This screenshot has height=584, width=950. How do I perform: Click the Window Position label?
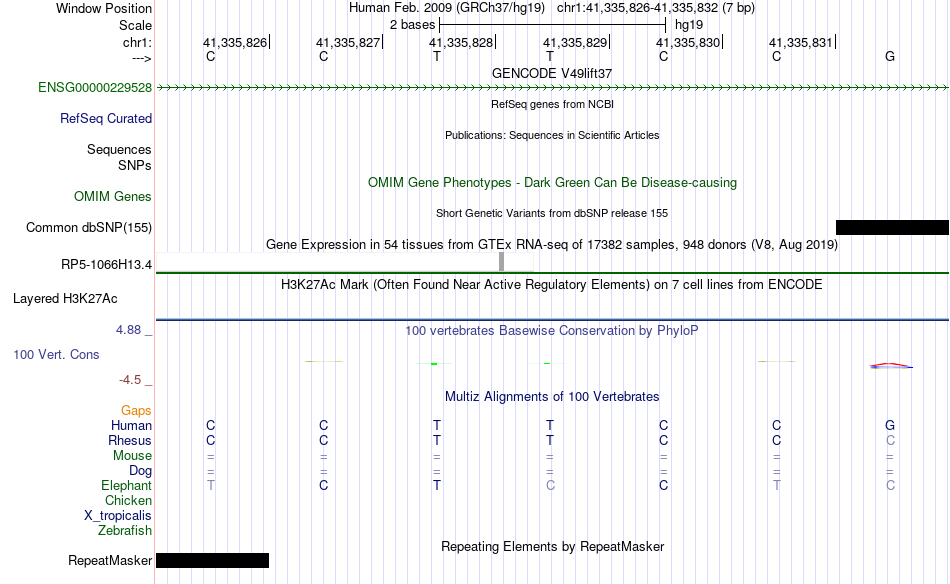[104, 8]
